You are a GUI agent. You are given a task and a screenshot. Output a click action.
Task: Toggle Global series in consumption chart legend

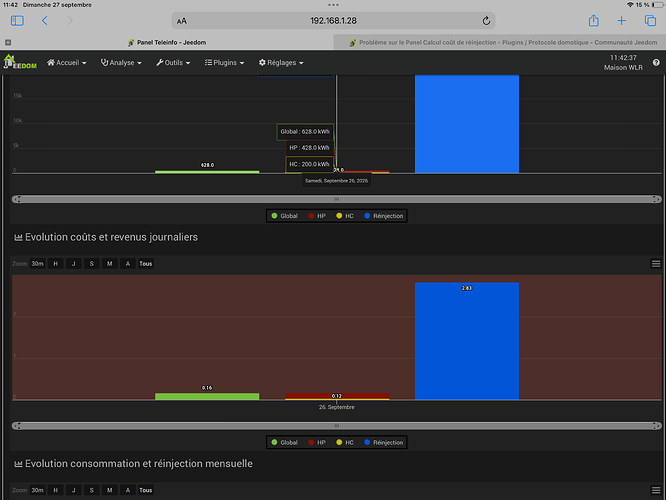point(285,216)
